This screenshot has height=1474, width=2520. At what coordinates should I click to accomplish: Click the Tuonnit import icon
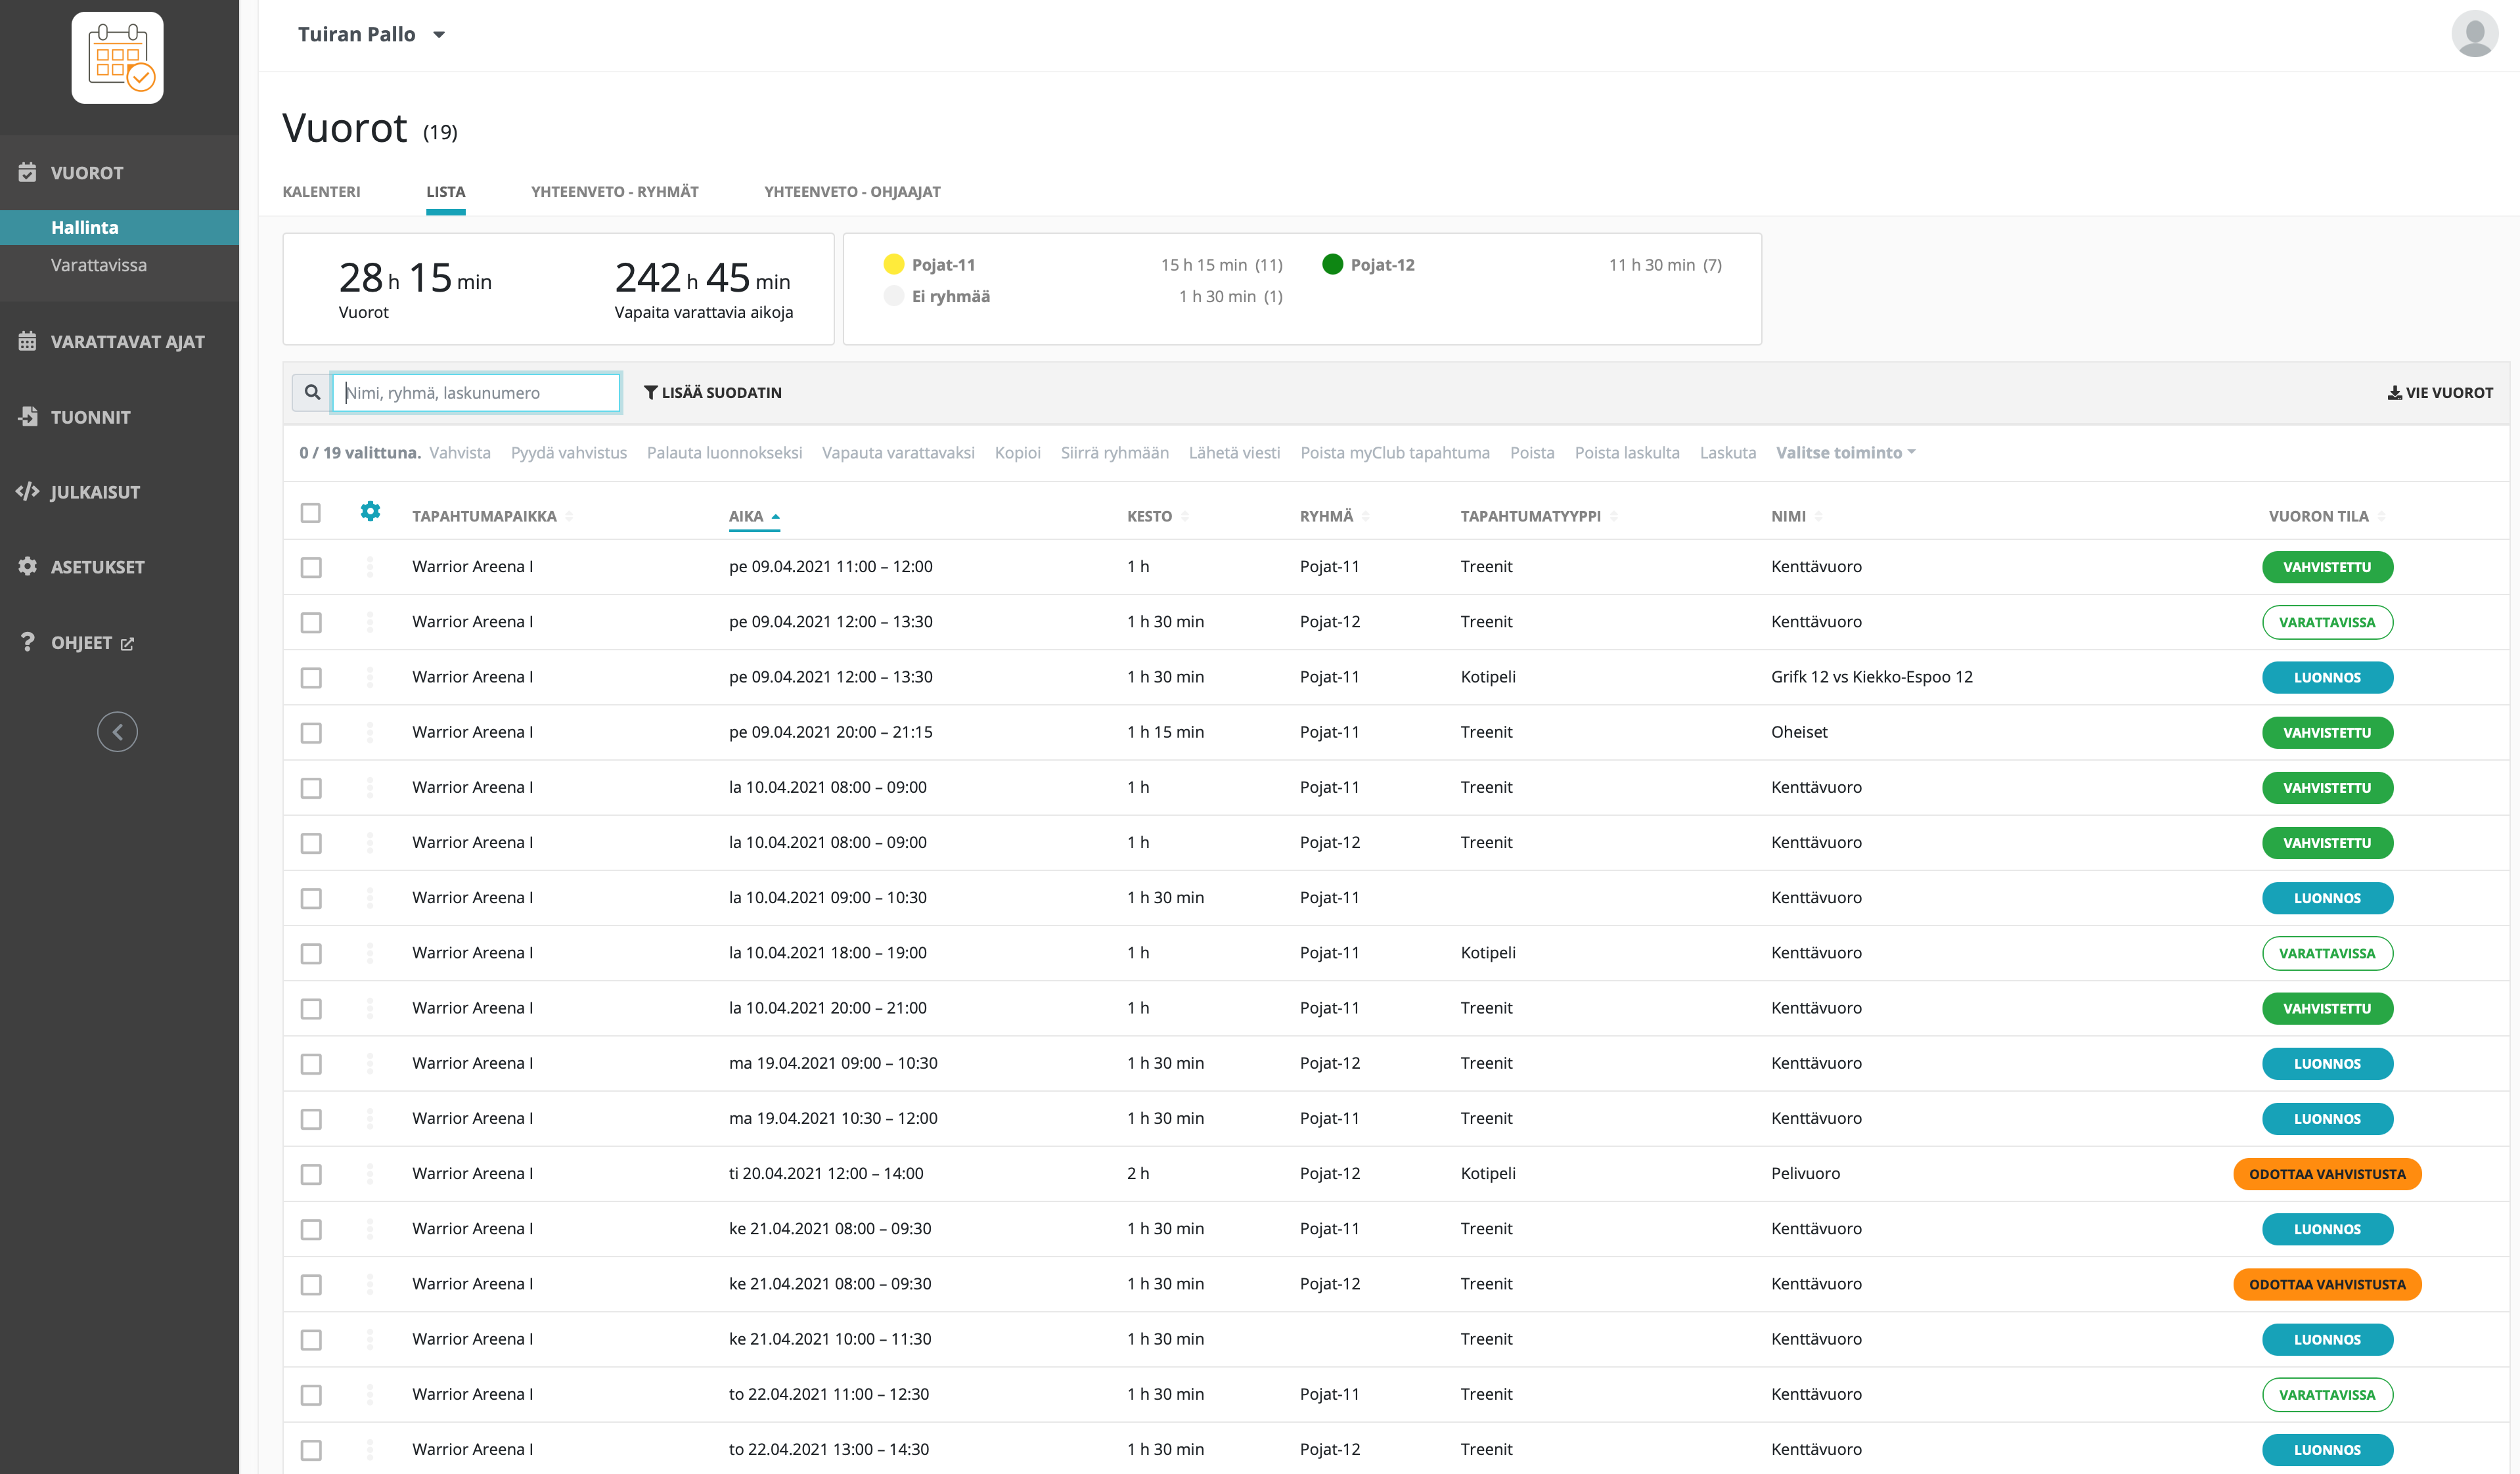coord(28,416)
